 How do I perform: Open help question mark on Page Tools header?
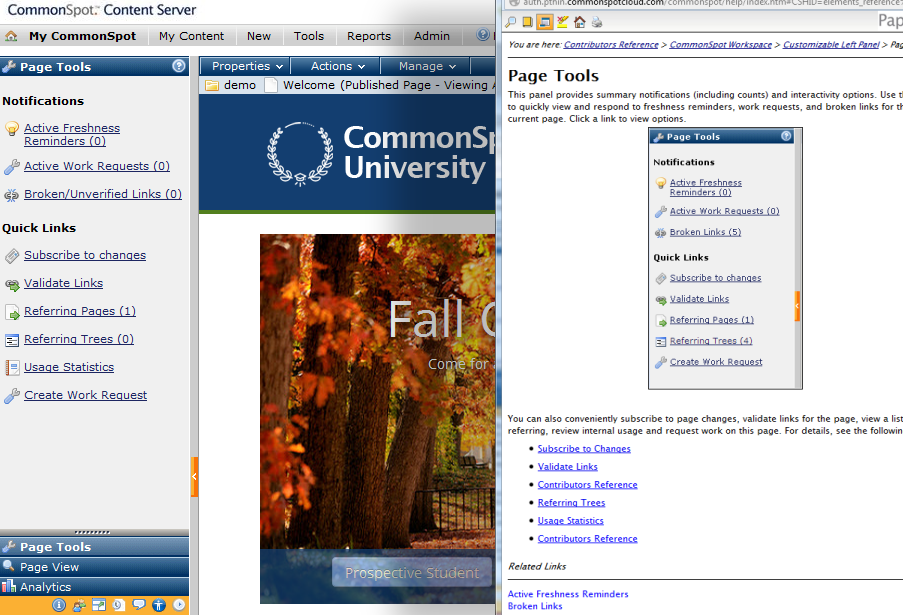coord(179,66)
